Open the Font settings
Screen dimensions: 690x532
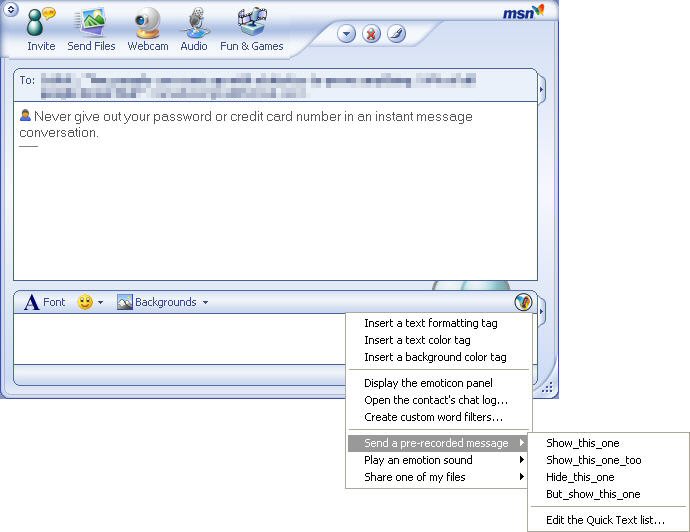click(45, 302)
